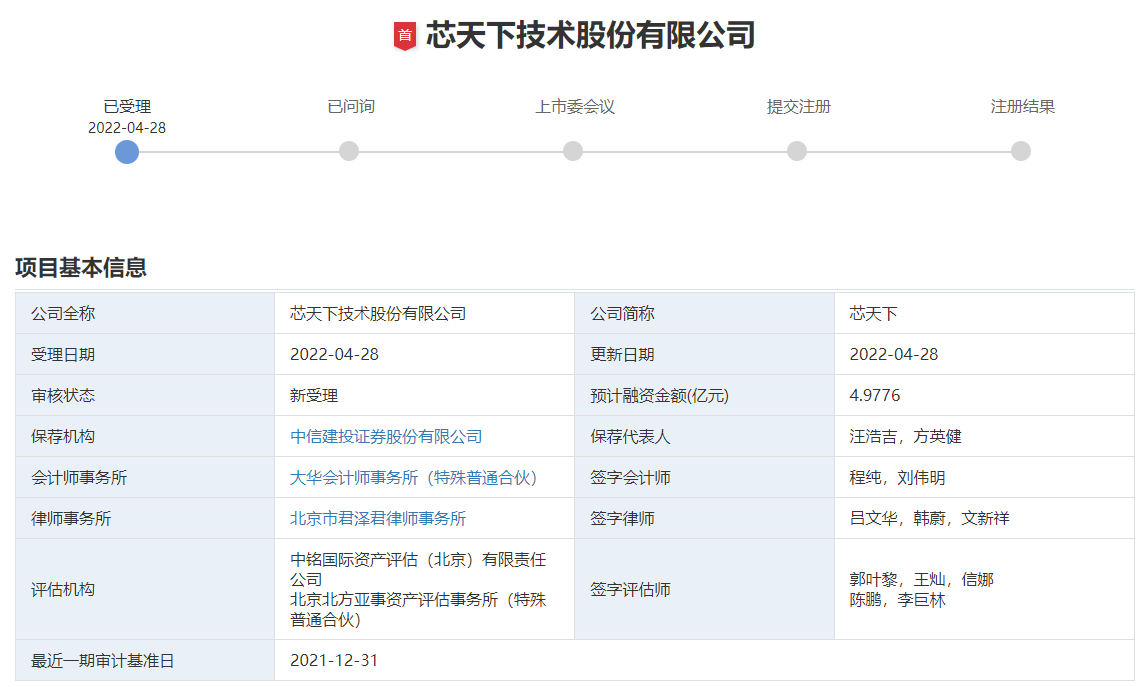Viewport: 1145px width, 687px height.
Task: Click the 2022-04-28 value beside 更新日期
Action: (894, 355)
